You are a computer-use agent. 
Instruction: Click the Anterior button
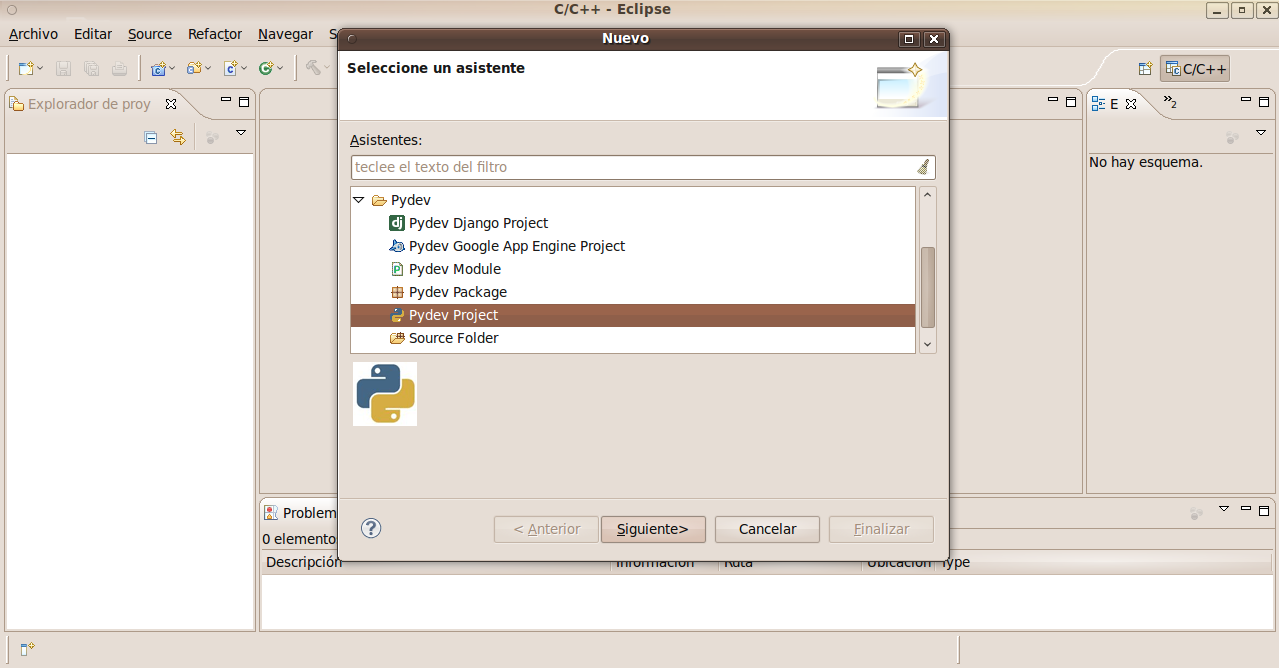coord(546,529)
